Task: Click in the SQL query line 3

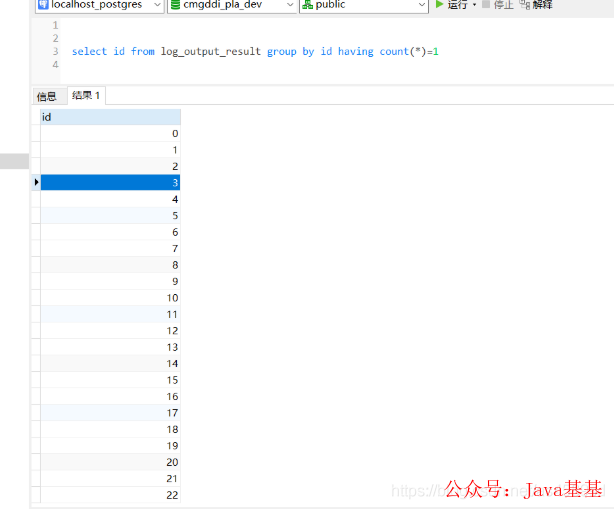Action: 255,51
